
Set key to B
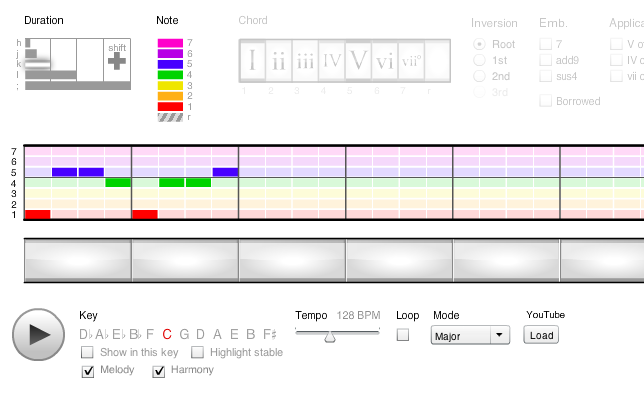(x=251, y=334)
